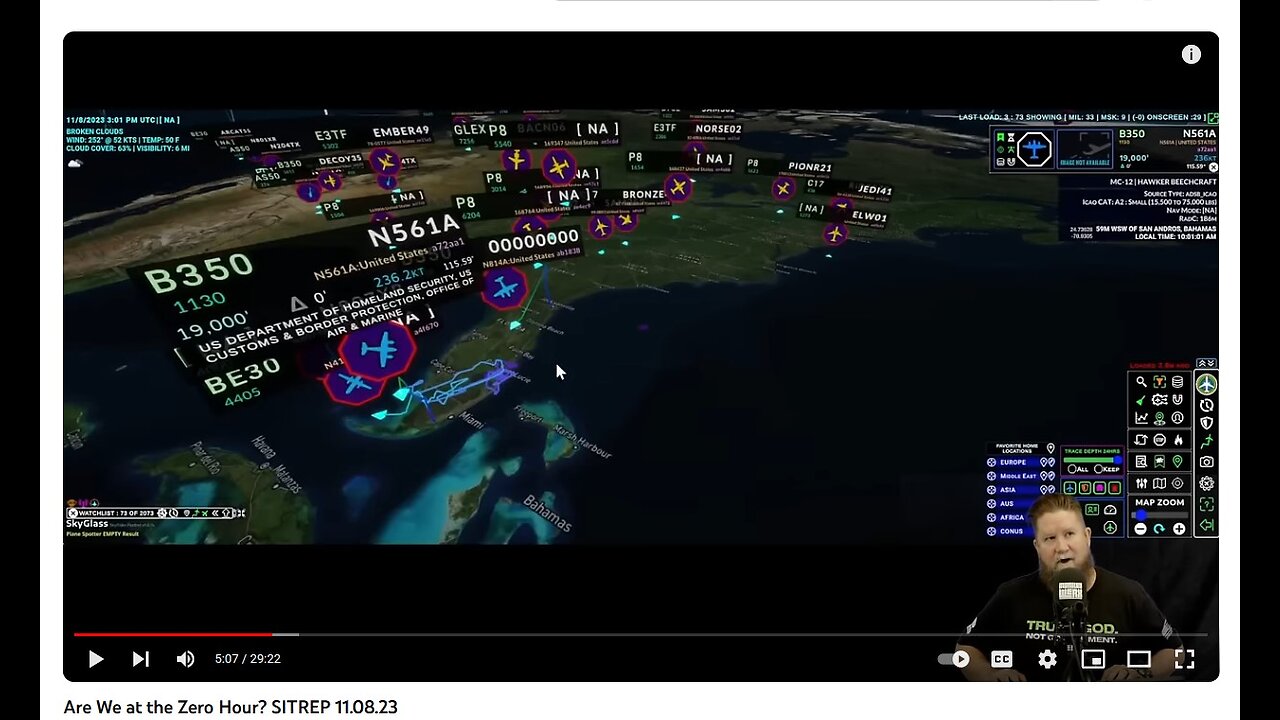Click the large N561A aircraft label
The height and width of the screenshot is (720, 1280).
tap(413, 232)
